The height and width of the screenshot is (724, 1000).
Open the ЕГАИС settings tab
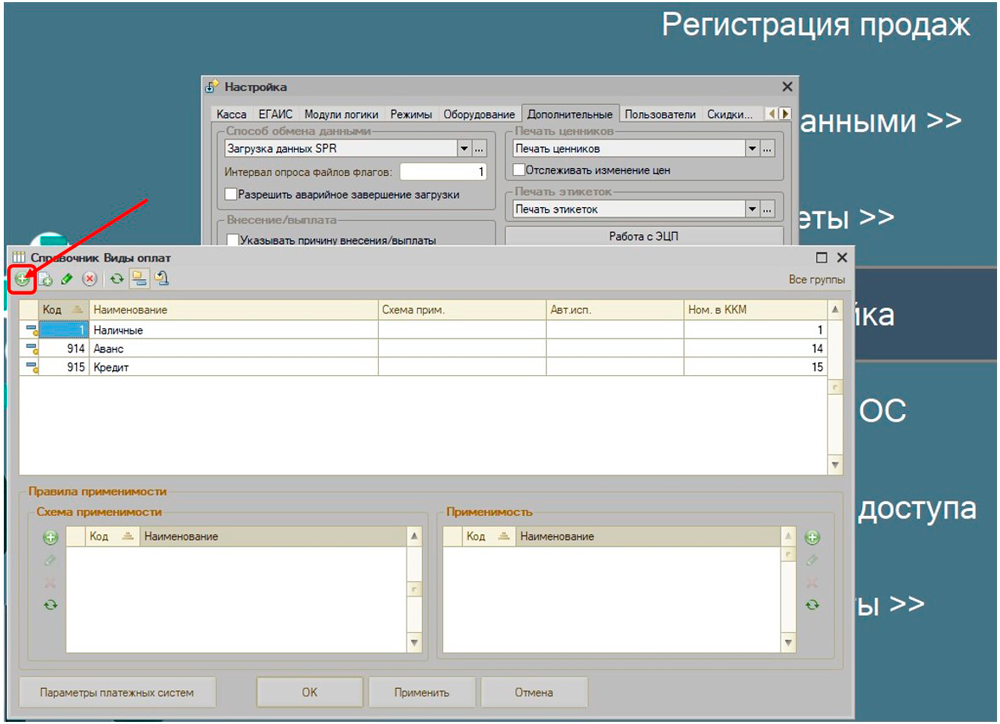tap(275, 115)
